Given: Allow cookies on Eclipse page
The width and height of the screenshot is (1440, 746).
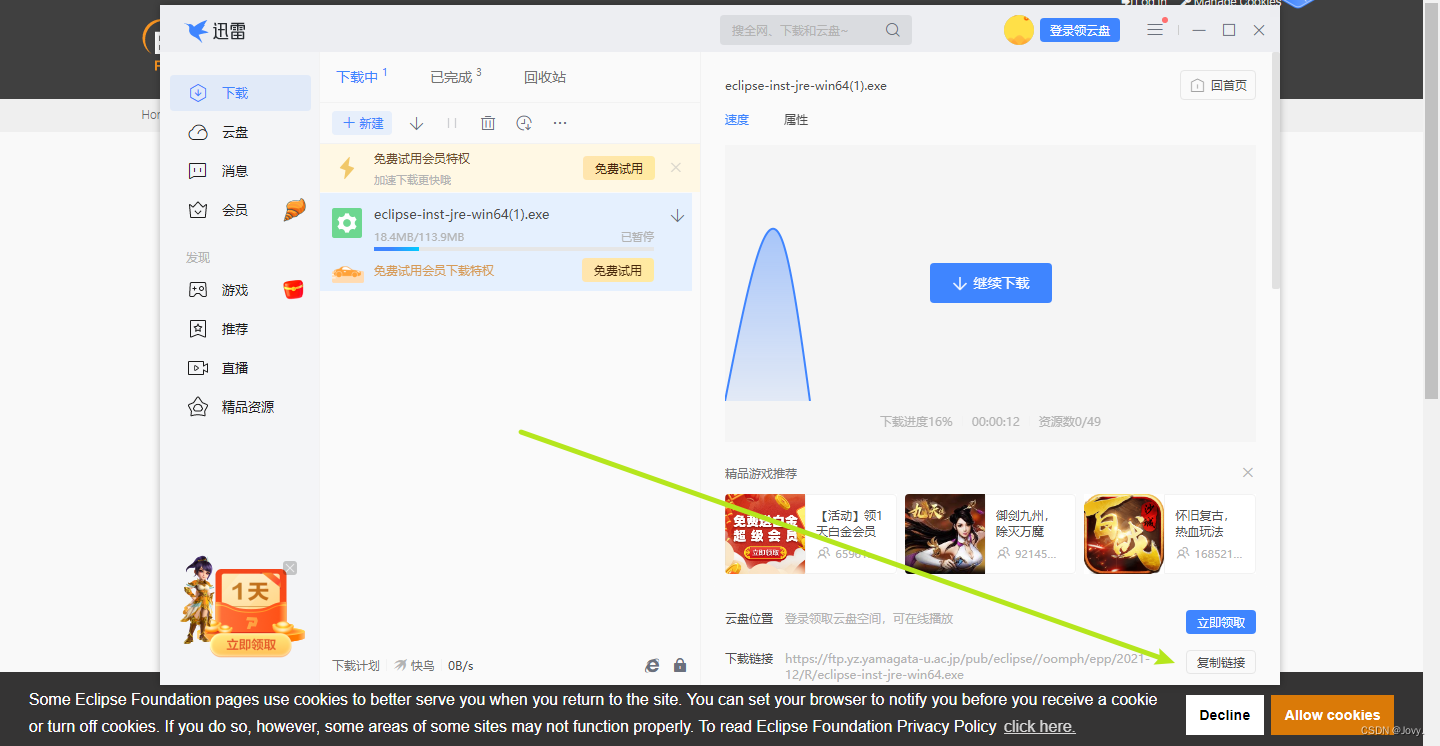Looking at the screenshot, I should tap(1332, 715).
